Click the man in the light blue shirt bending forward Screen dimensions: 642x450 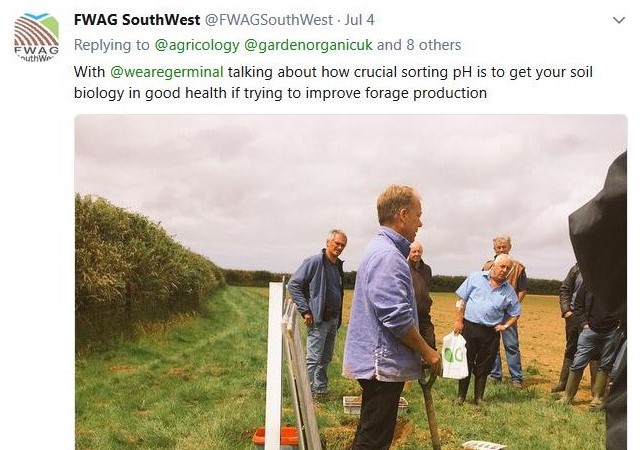[486, 328]
